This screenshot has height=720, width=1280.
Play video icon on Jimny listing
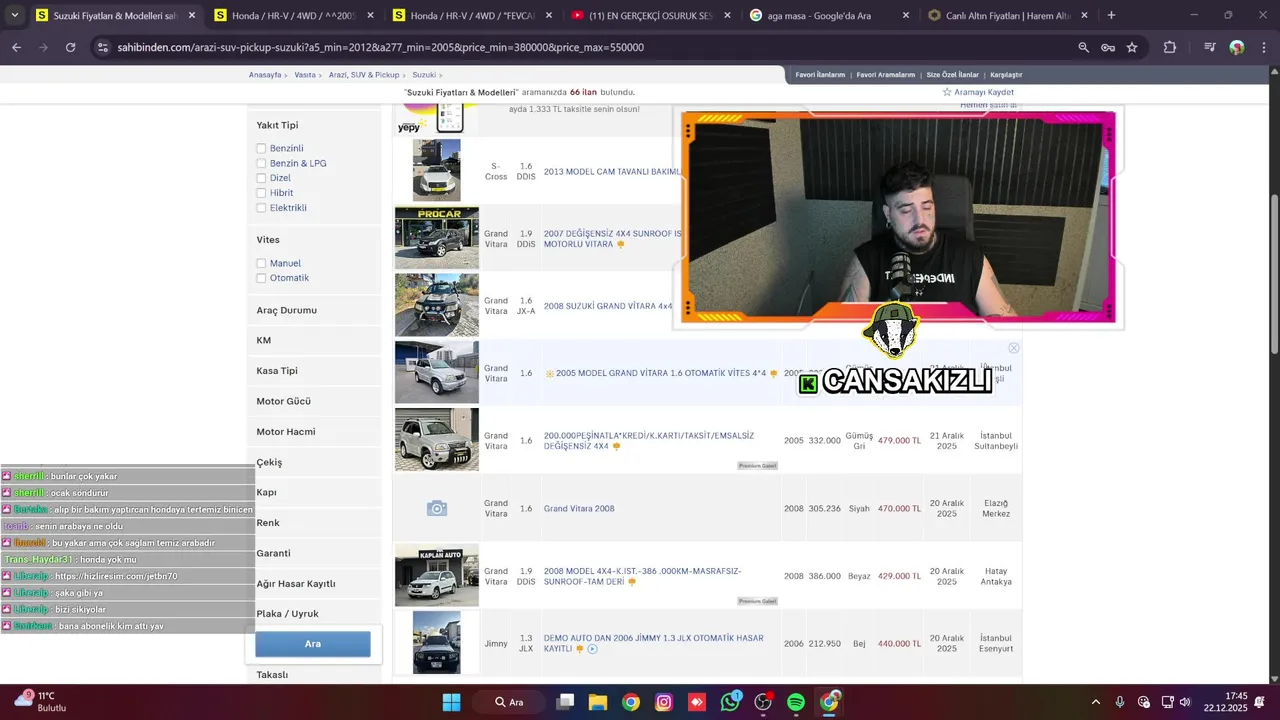click(x=592, y=649)
